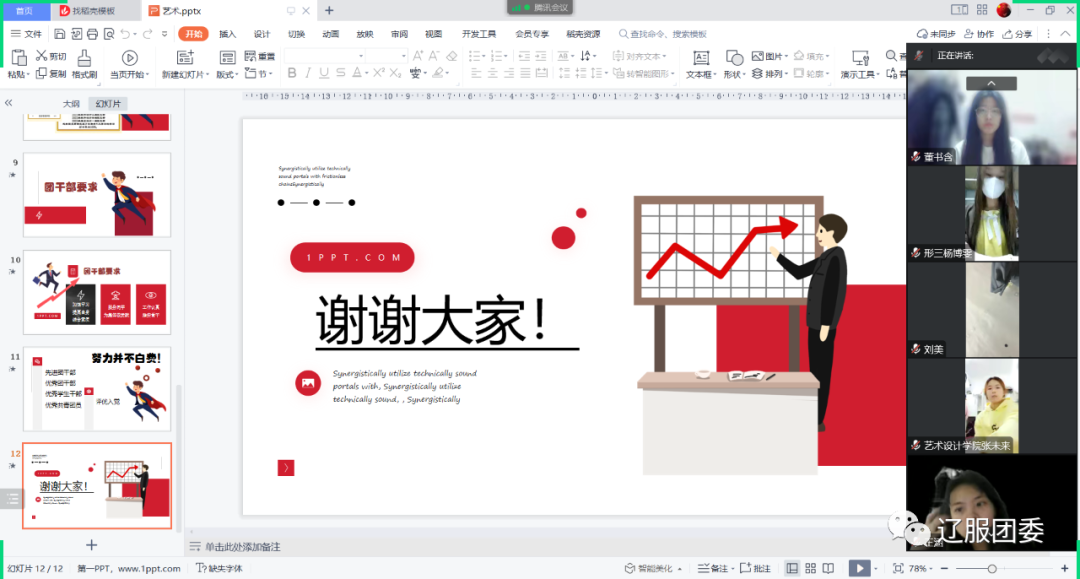The width and height of the screenshot is (1080, 579).
Task: Toggle notes pane (备注) in status bar
Action: click(713, 568)
